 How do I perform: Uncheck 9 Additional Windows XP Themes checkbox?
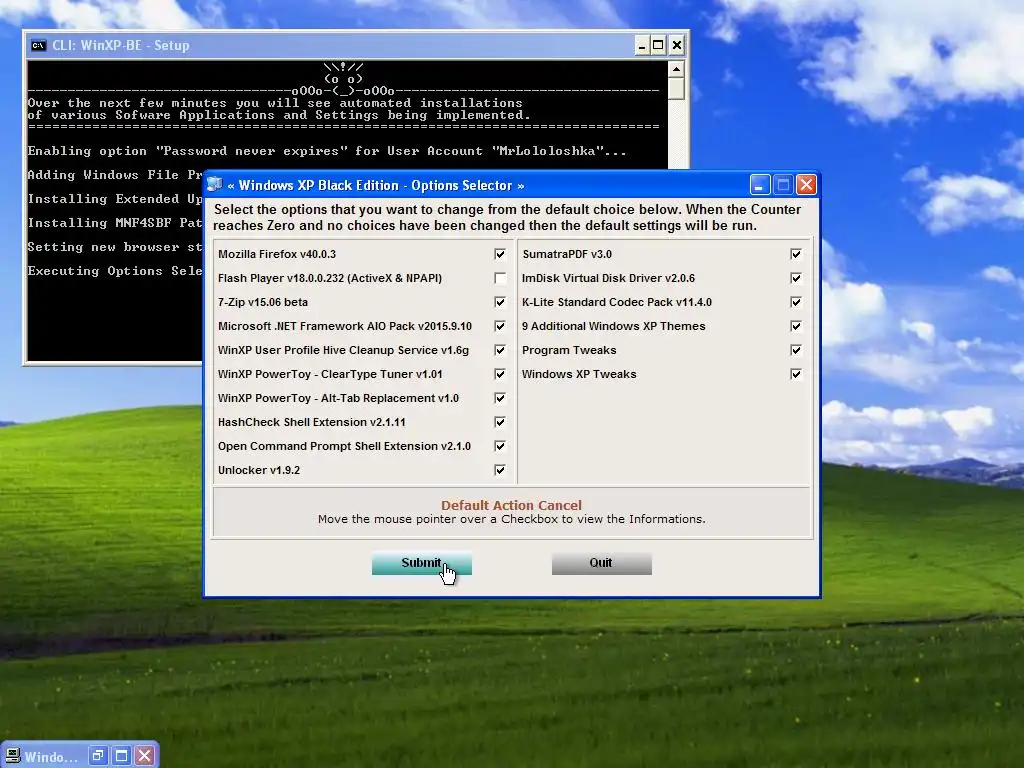click(x=795, y=326)
